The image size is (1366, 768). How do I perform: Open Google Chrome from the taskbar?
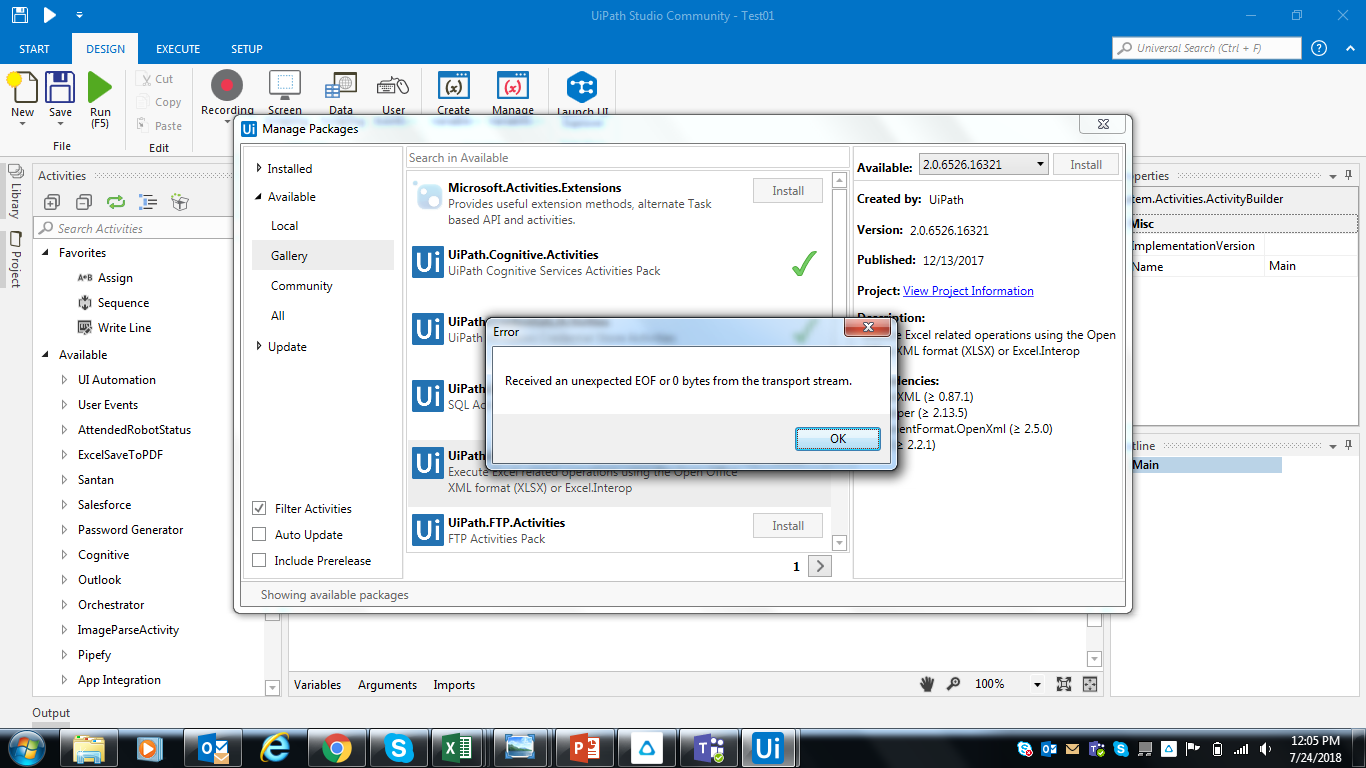(x=336, y=747)
